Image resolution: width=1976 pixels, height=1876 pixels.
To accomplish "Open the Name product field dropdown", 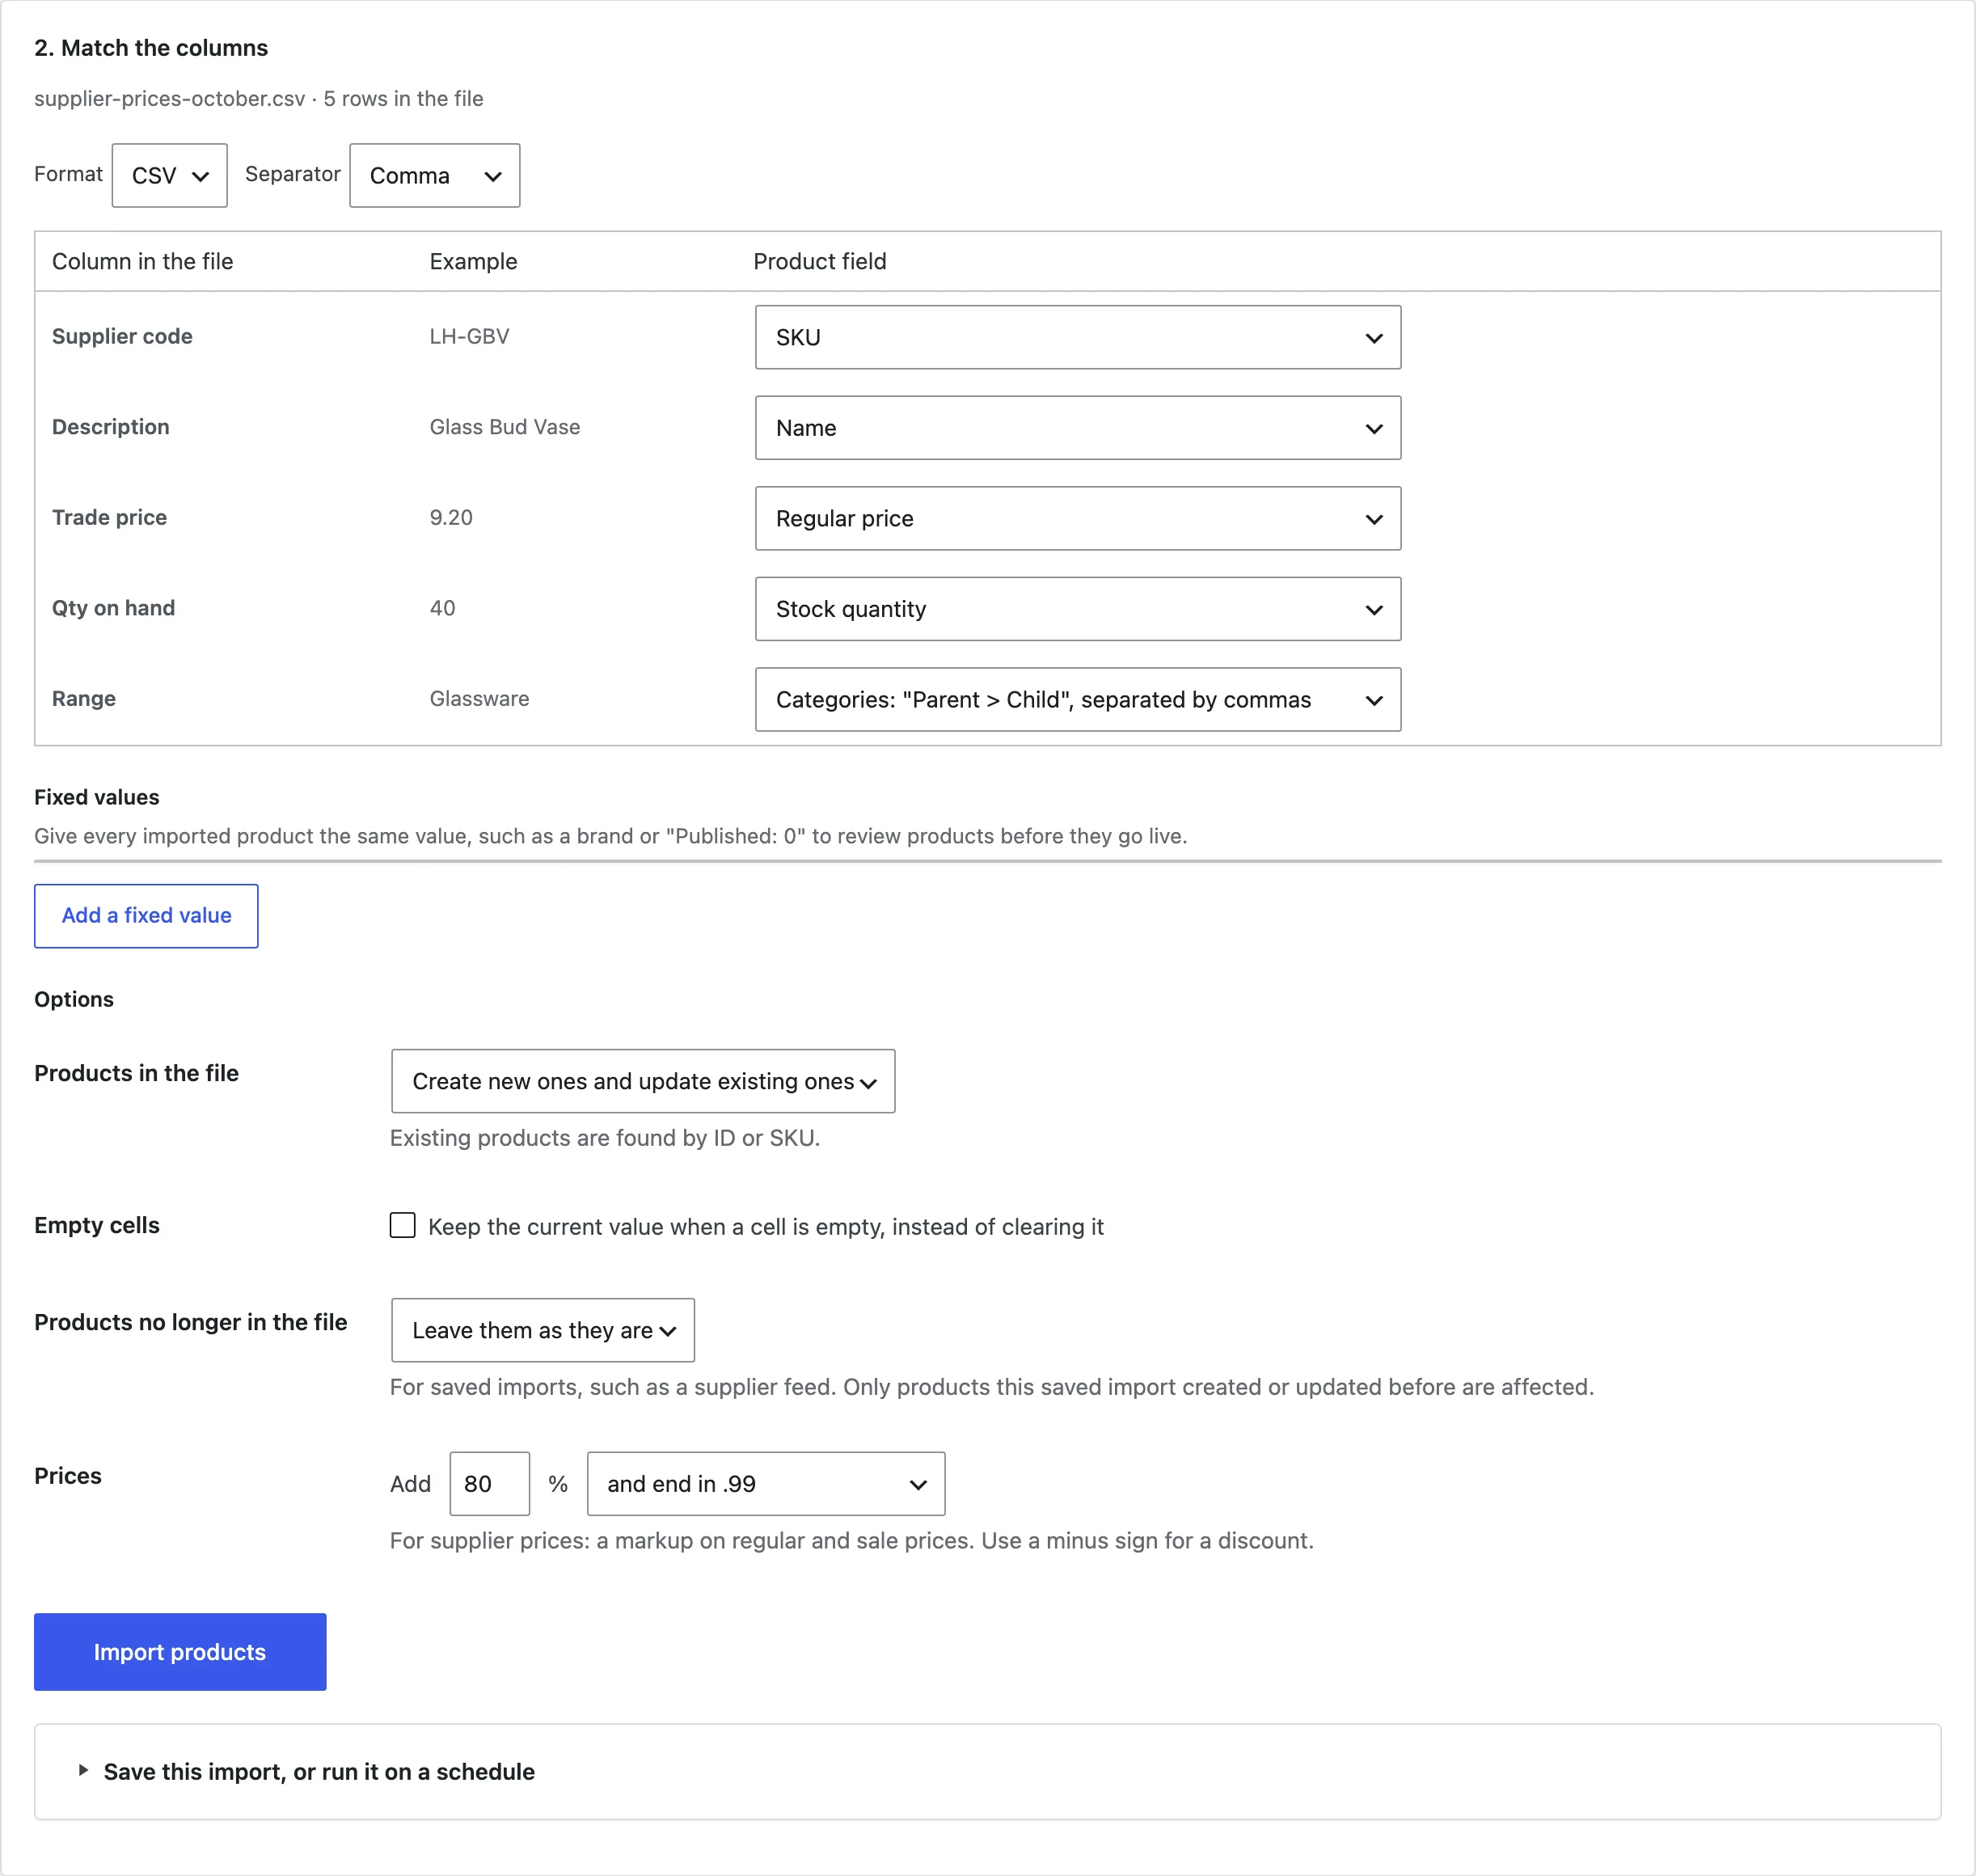I will (1077, 428).
